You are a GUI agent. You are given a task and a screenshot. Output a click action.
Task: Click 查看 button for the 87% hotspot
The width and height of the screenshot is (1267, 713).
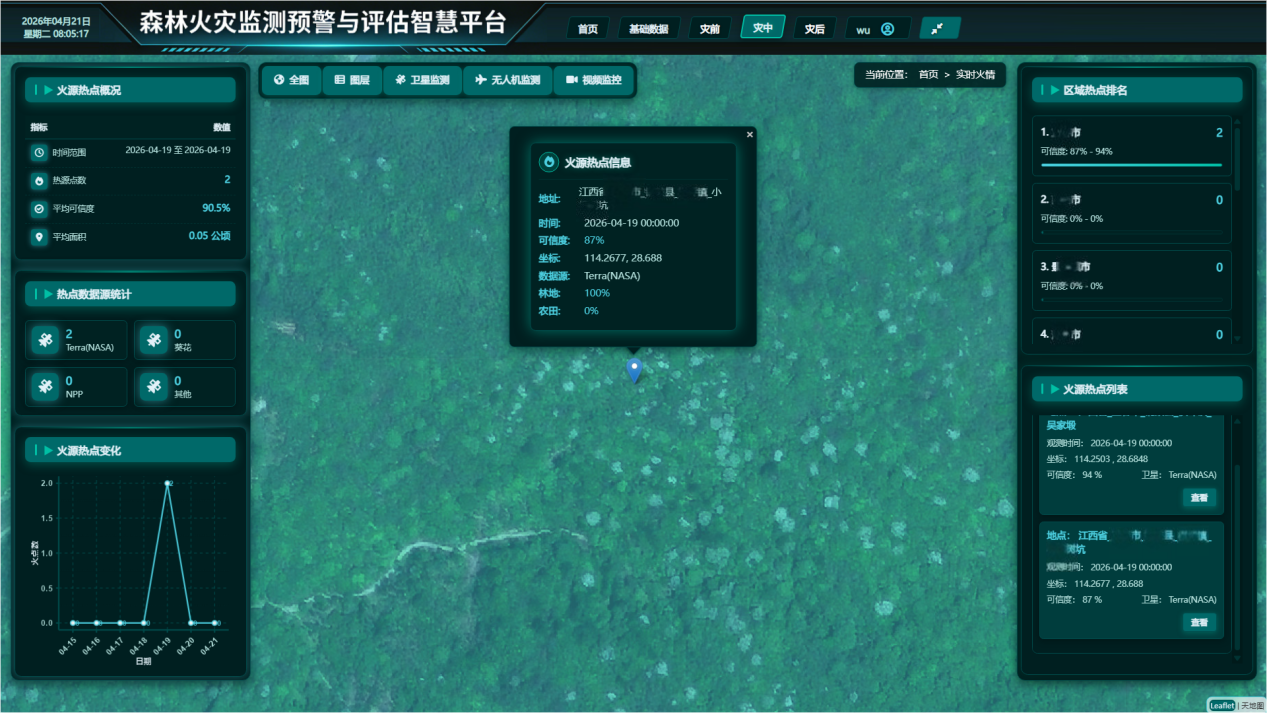[1199, 622]
